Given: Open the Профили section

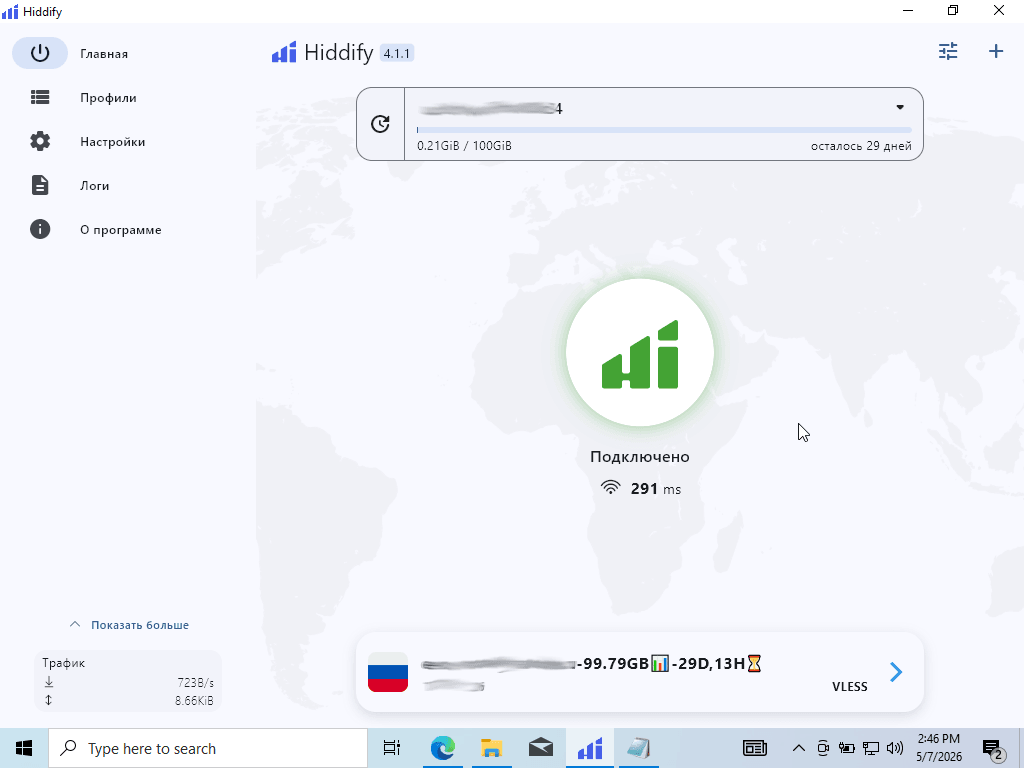Looking at the screenshot, I should click(108, 97).
